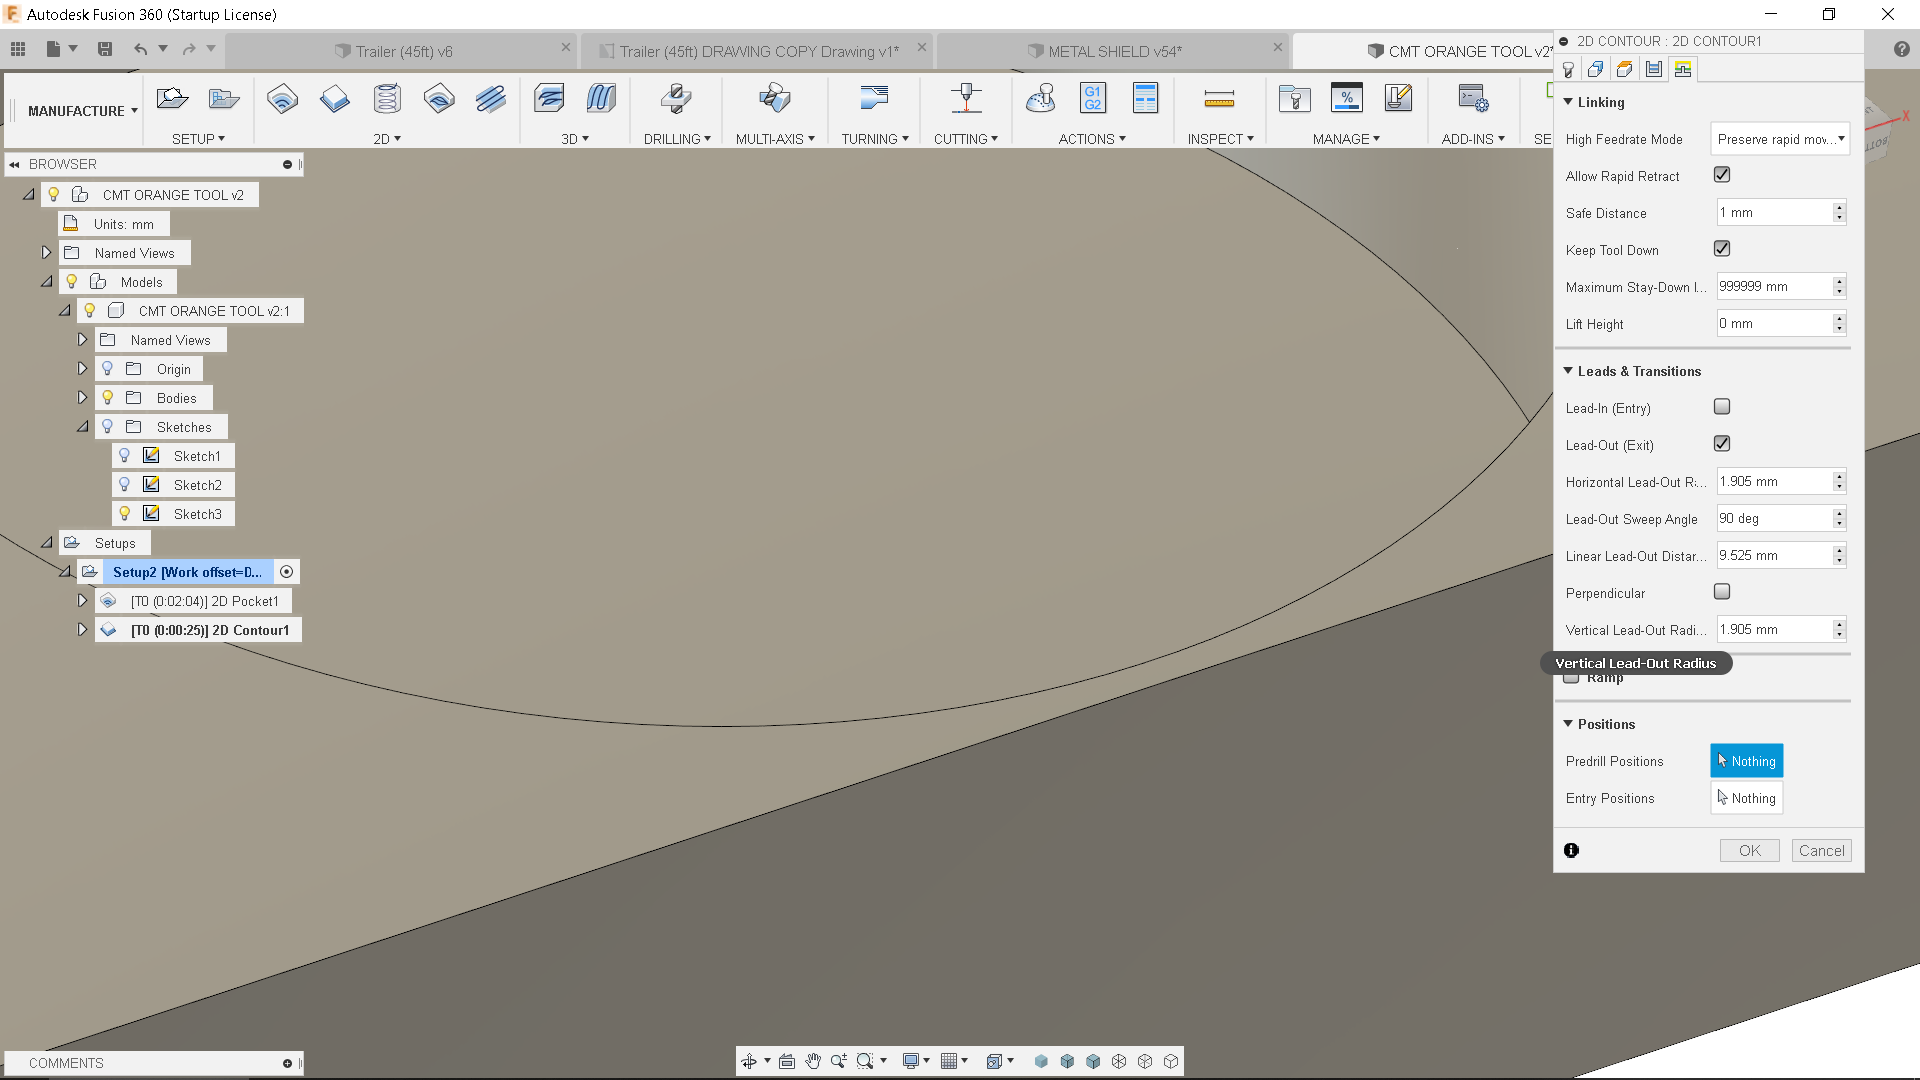The height and width of the screenshot is (1080, 1920).
Task: Open the 2D Pocket tool icon
Action: (283, 98)
